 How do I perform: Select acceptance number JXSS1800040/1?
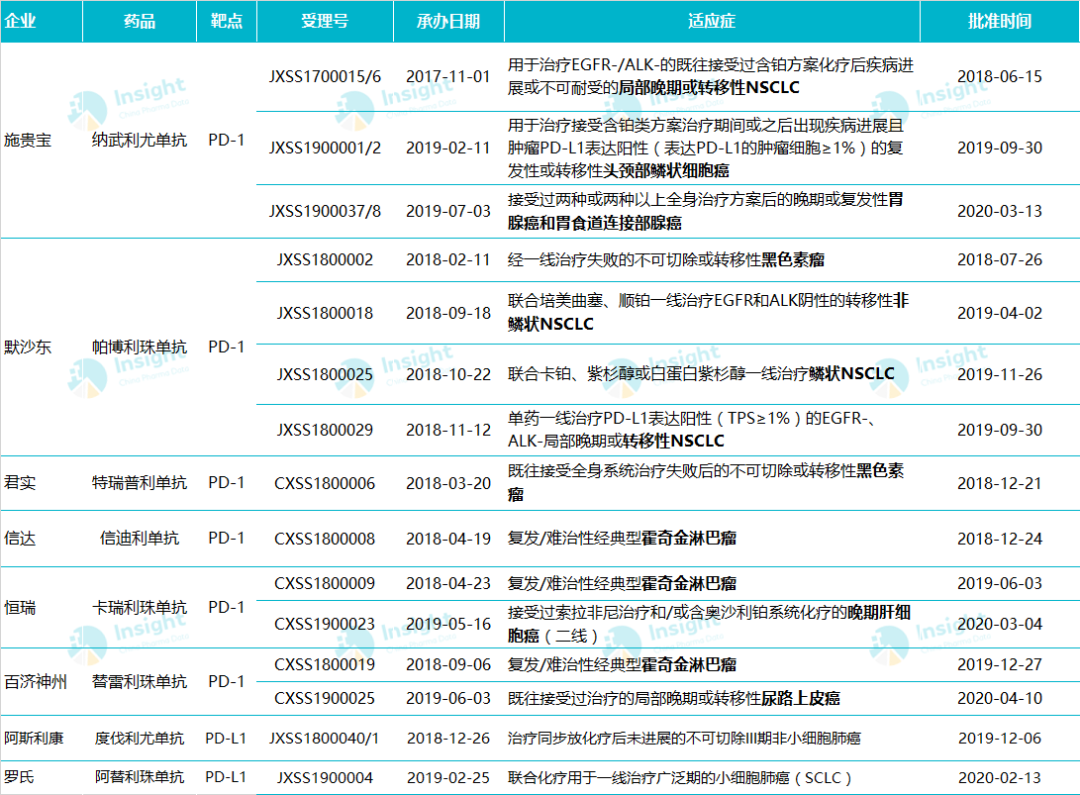(x=324, y=739)
